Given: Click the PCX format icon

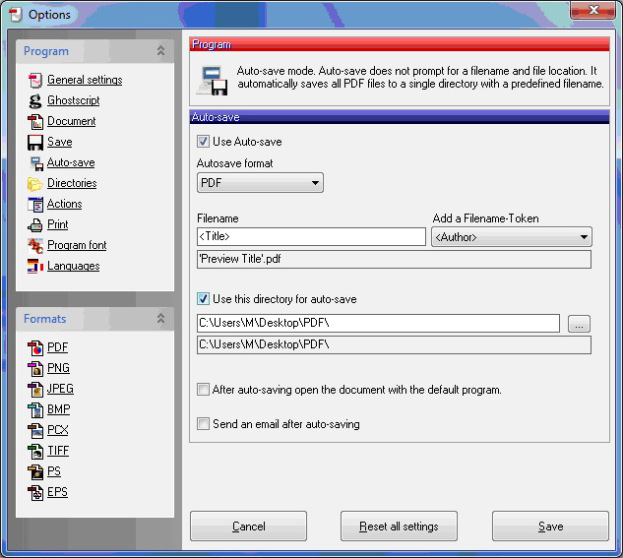Looking at the screenshot, I should 35,430.
